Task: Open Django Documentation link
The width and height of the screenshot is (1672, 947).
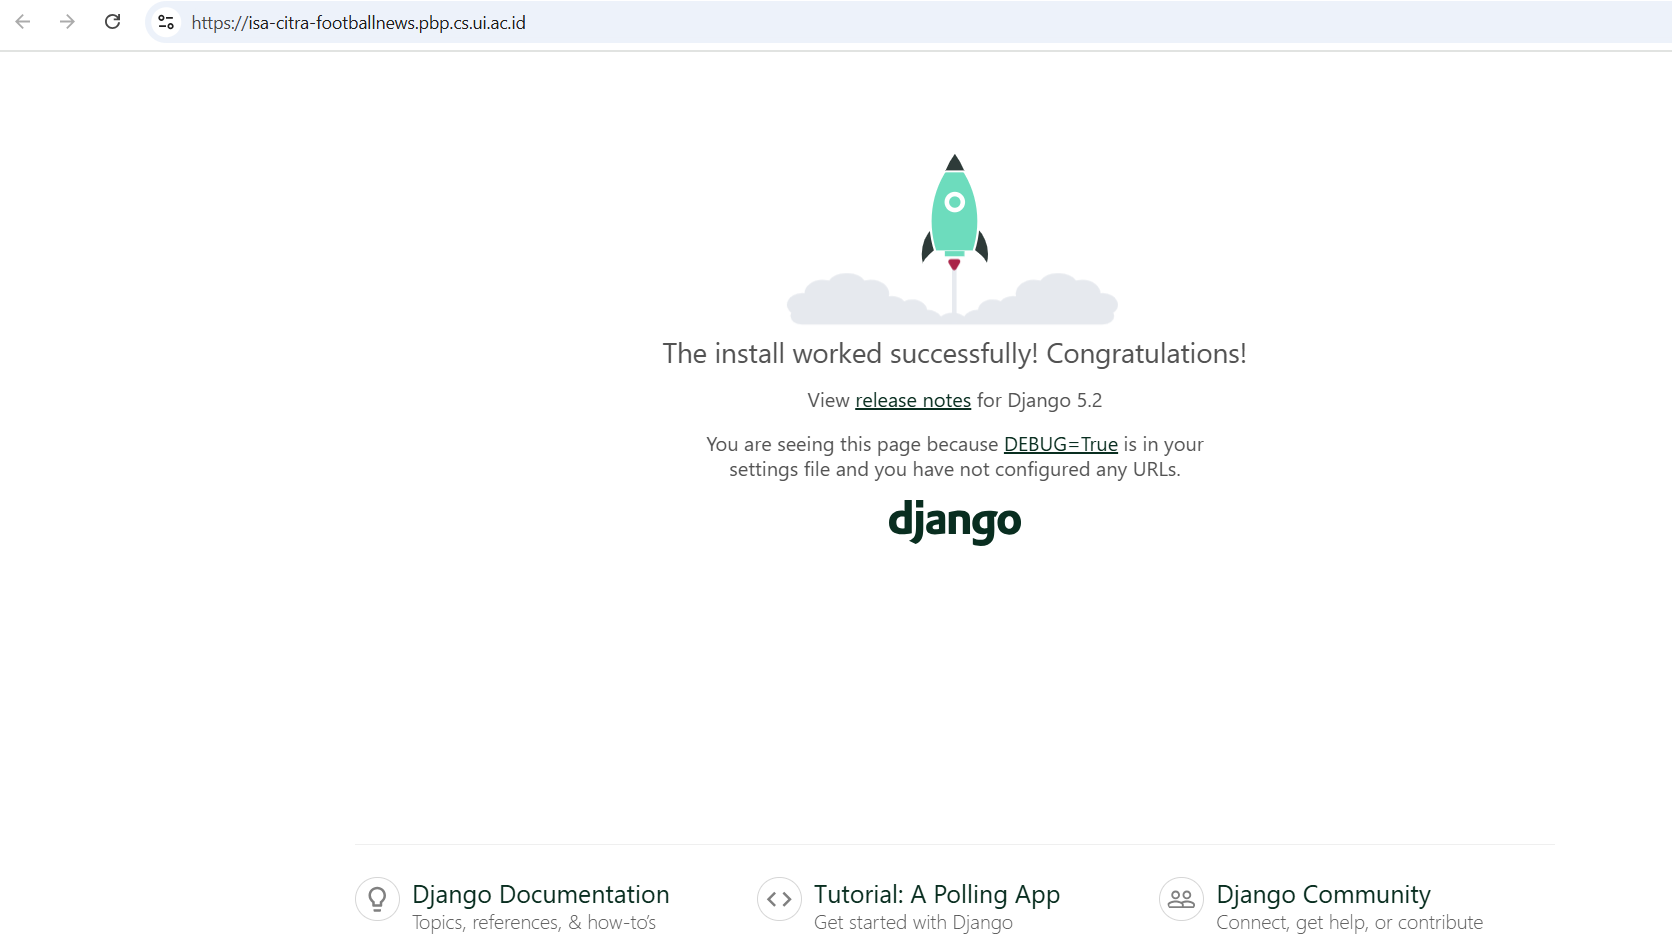Action: (541, 895)
